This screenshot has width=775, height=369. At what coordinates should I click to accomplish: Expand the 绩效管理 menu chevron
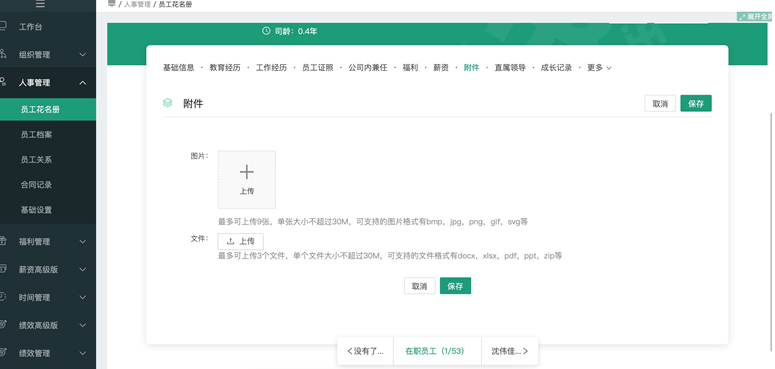point(83,353)
